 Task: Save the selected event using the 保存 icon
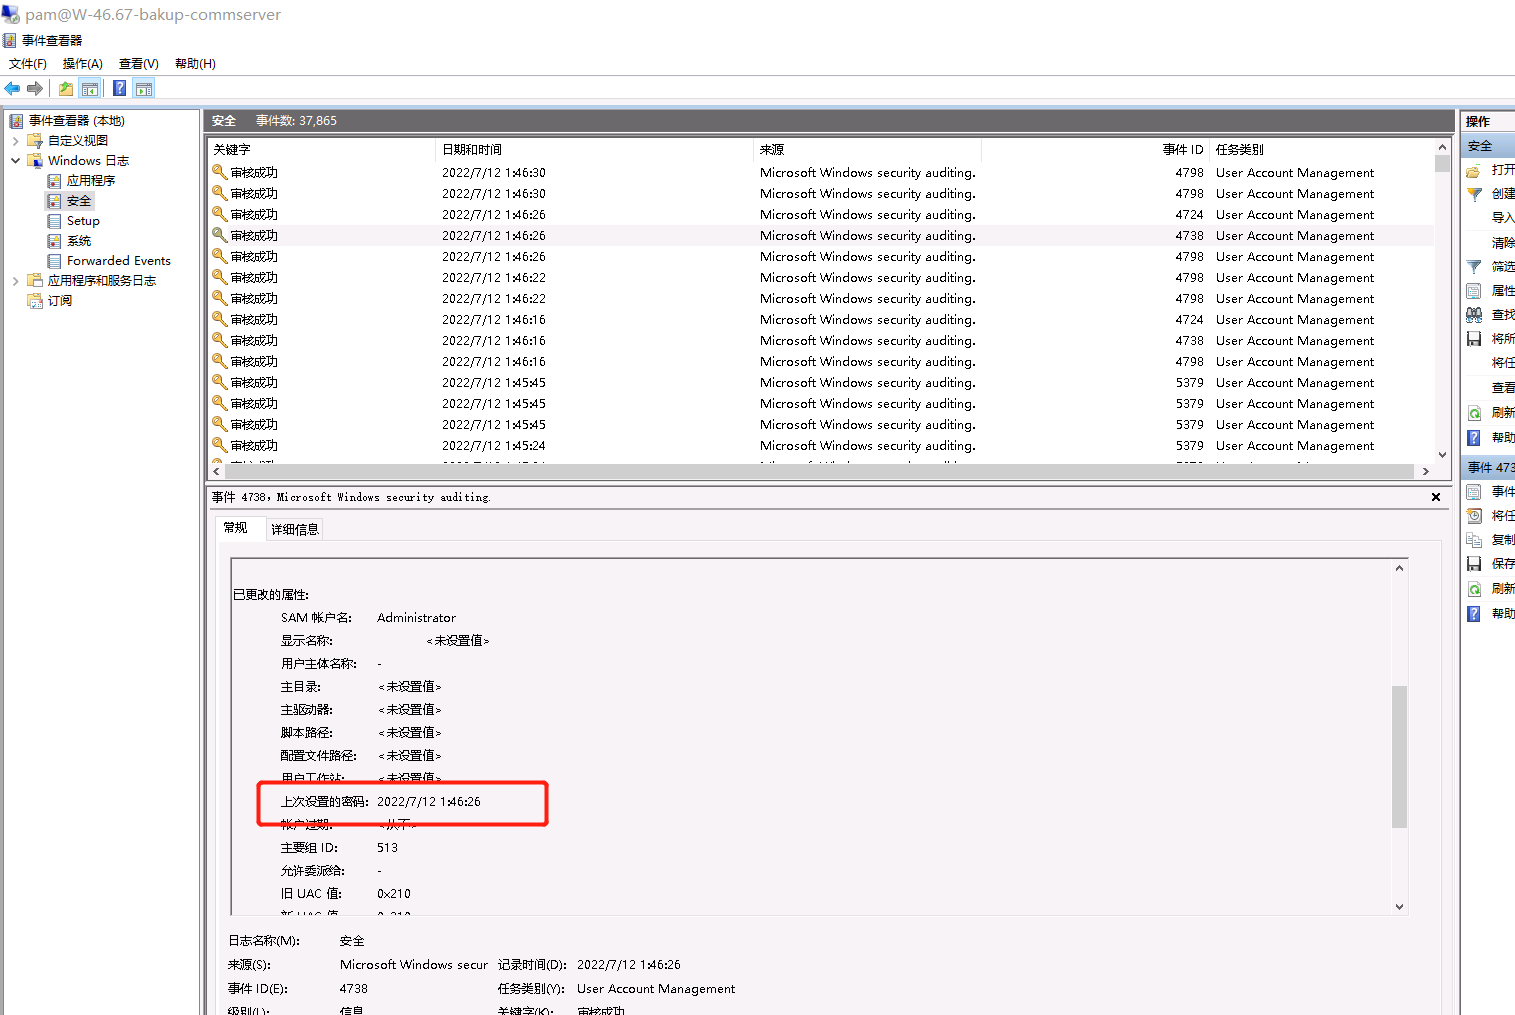point(1473,563)
